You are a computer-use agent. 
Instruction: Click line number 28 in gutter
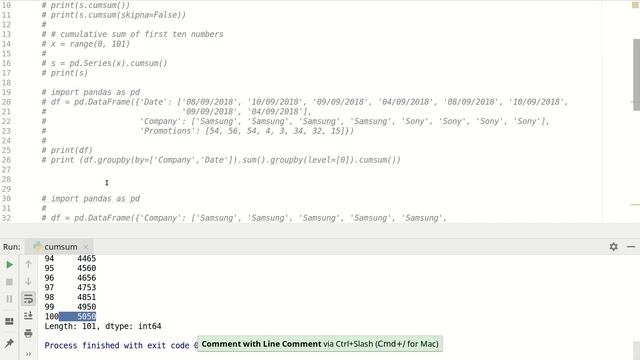(6, 179)
